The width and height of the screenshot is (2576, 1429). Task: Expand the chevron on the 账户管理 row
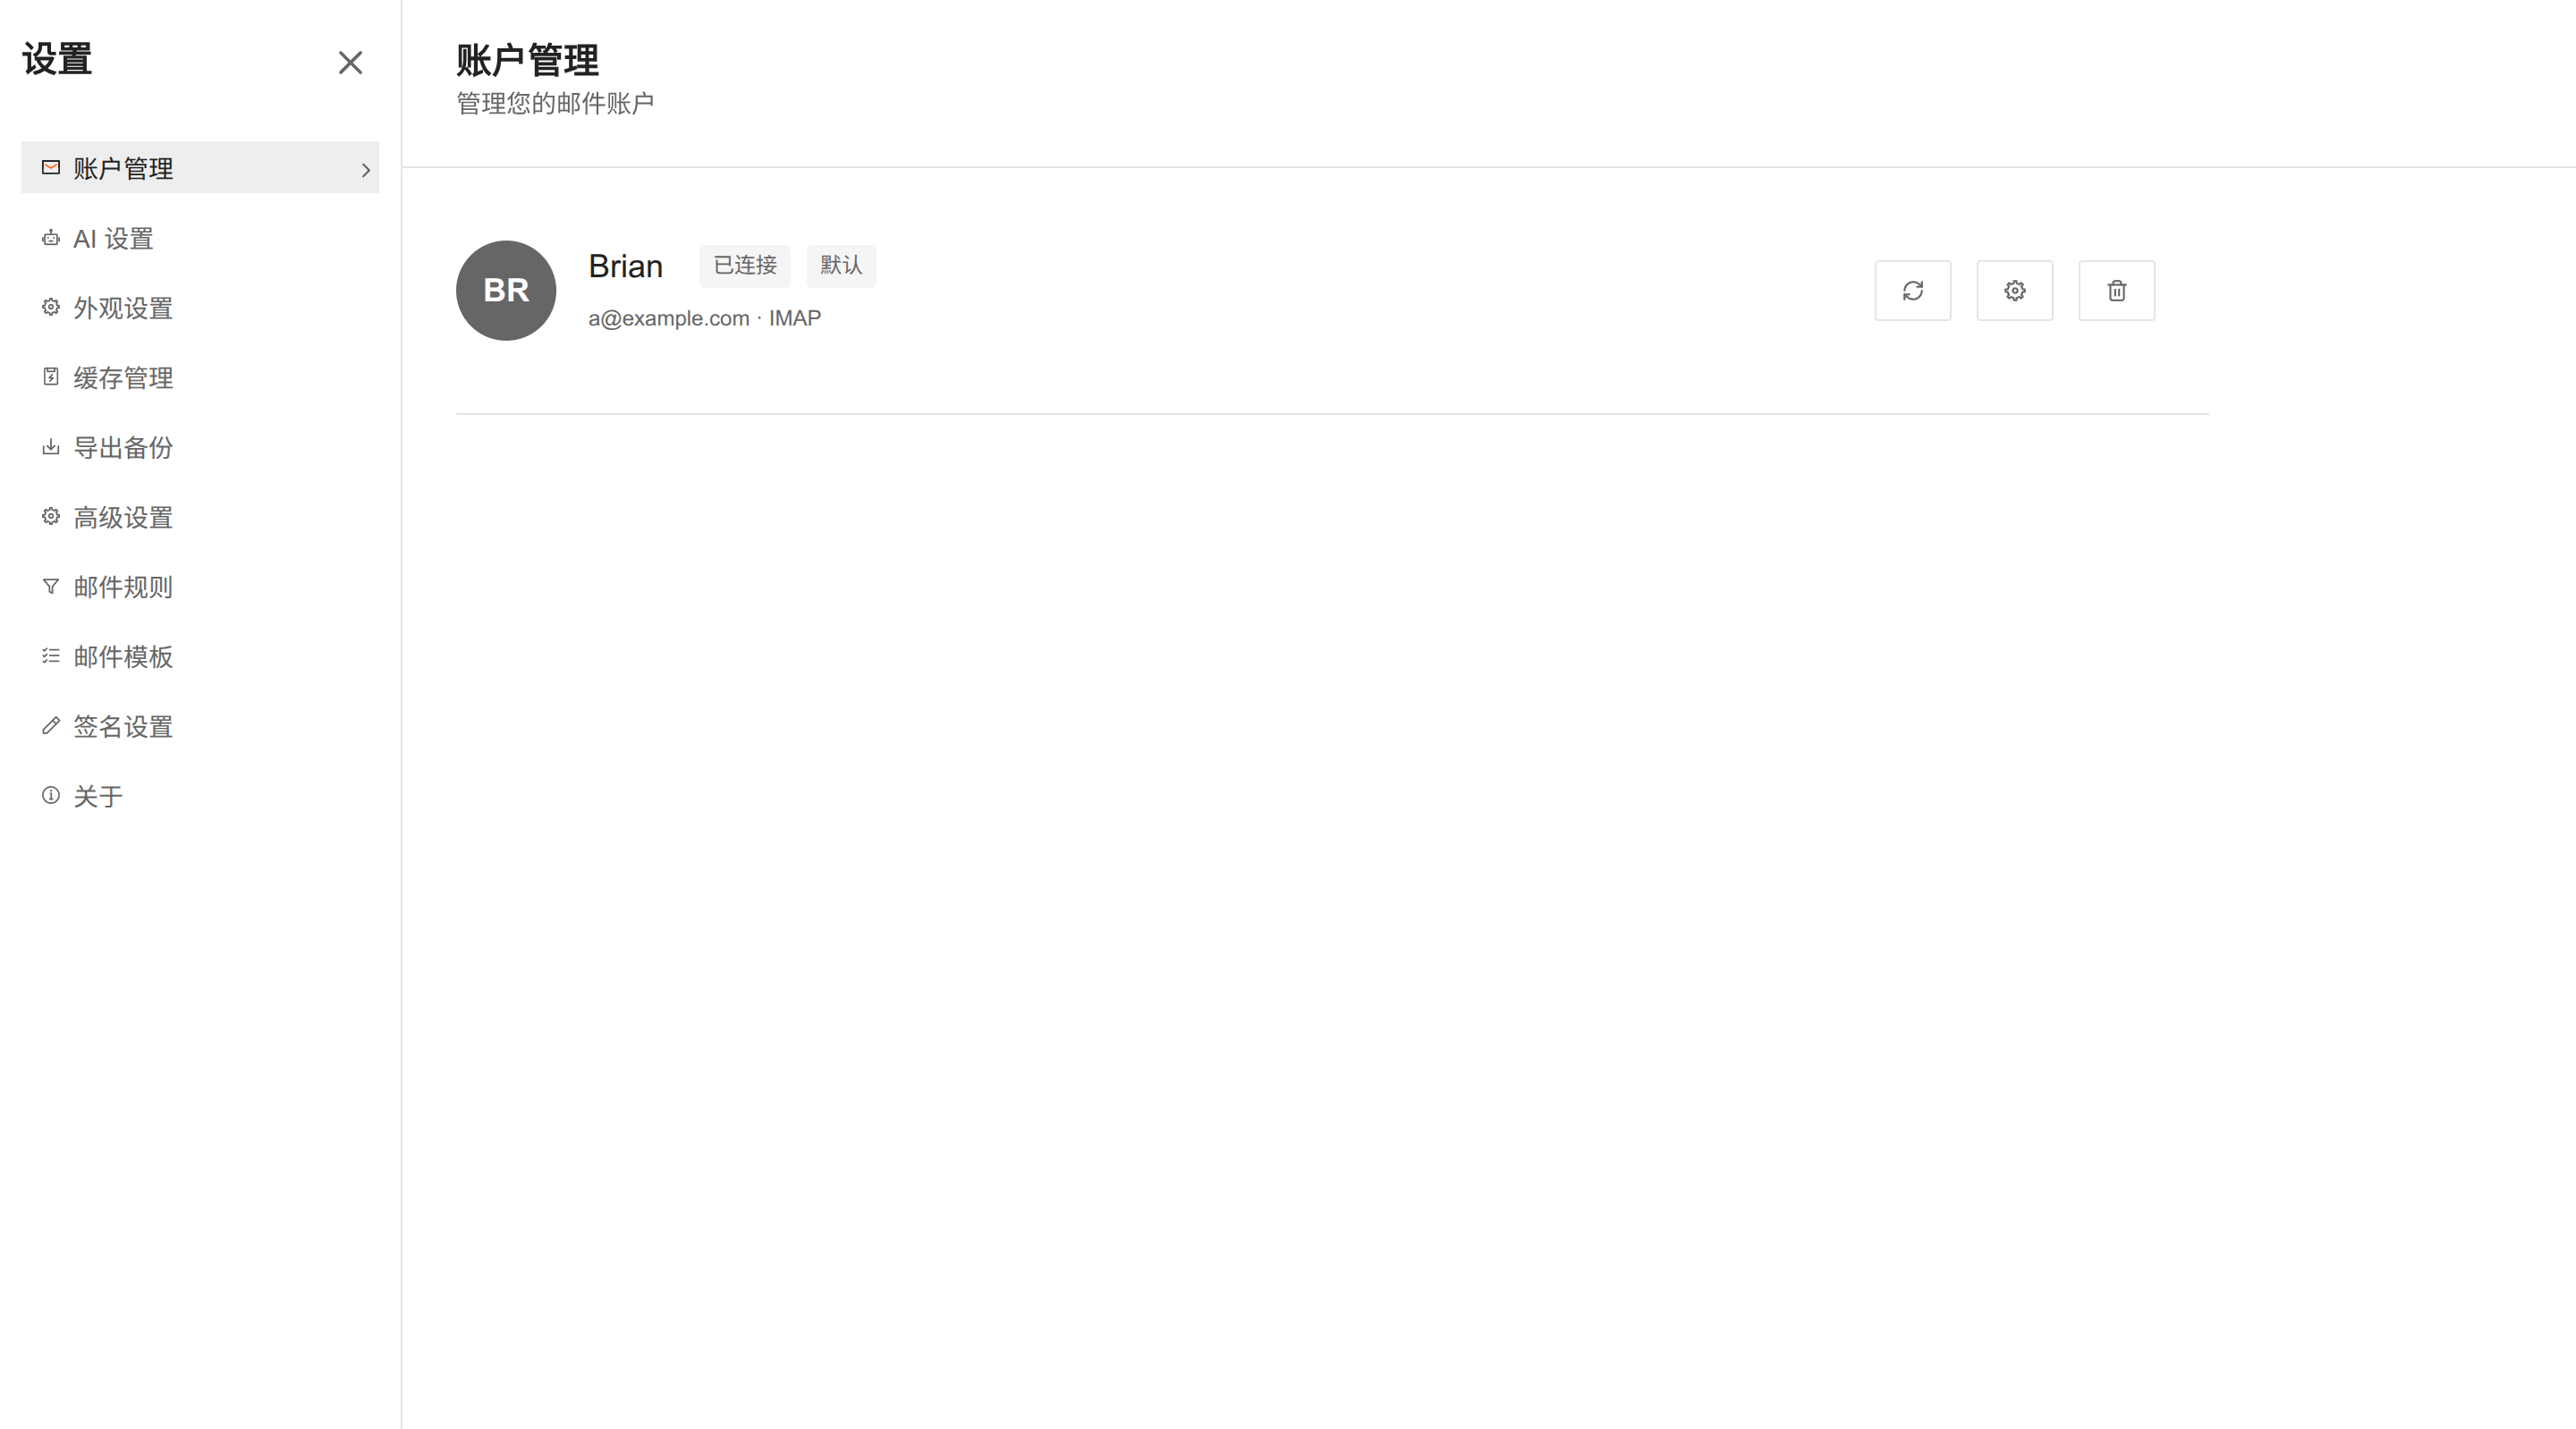tap(365, 170)
